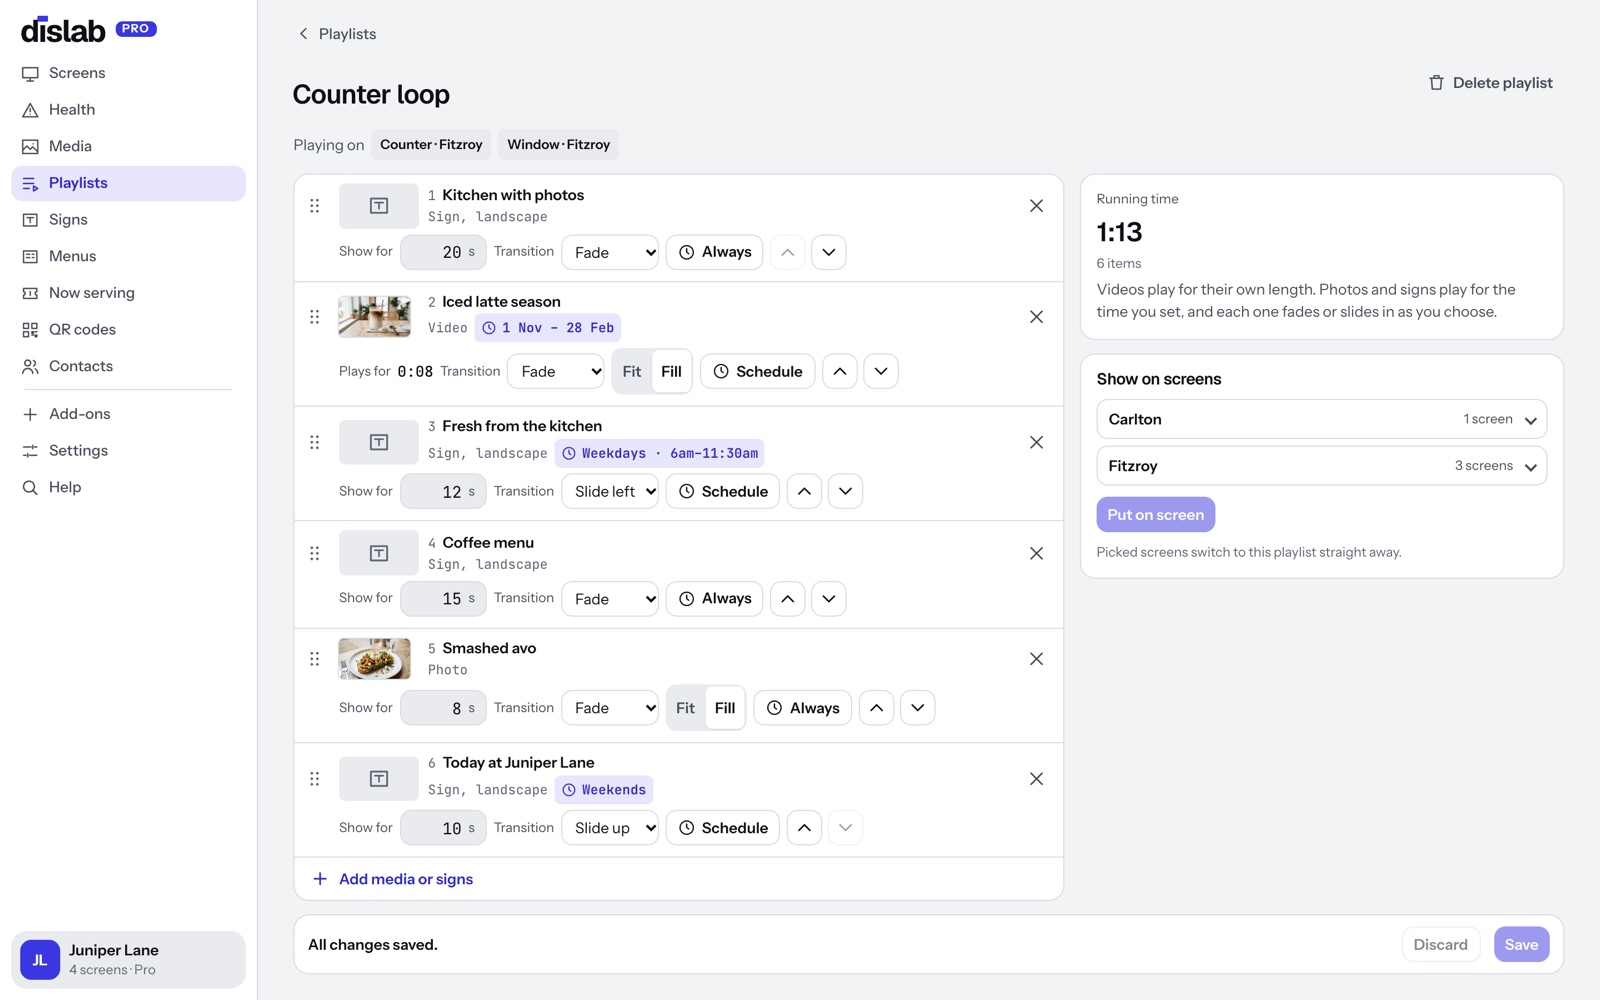
Task: Click sign icon for Fresh from the kitchen
Action: pos(379,442)
